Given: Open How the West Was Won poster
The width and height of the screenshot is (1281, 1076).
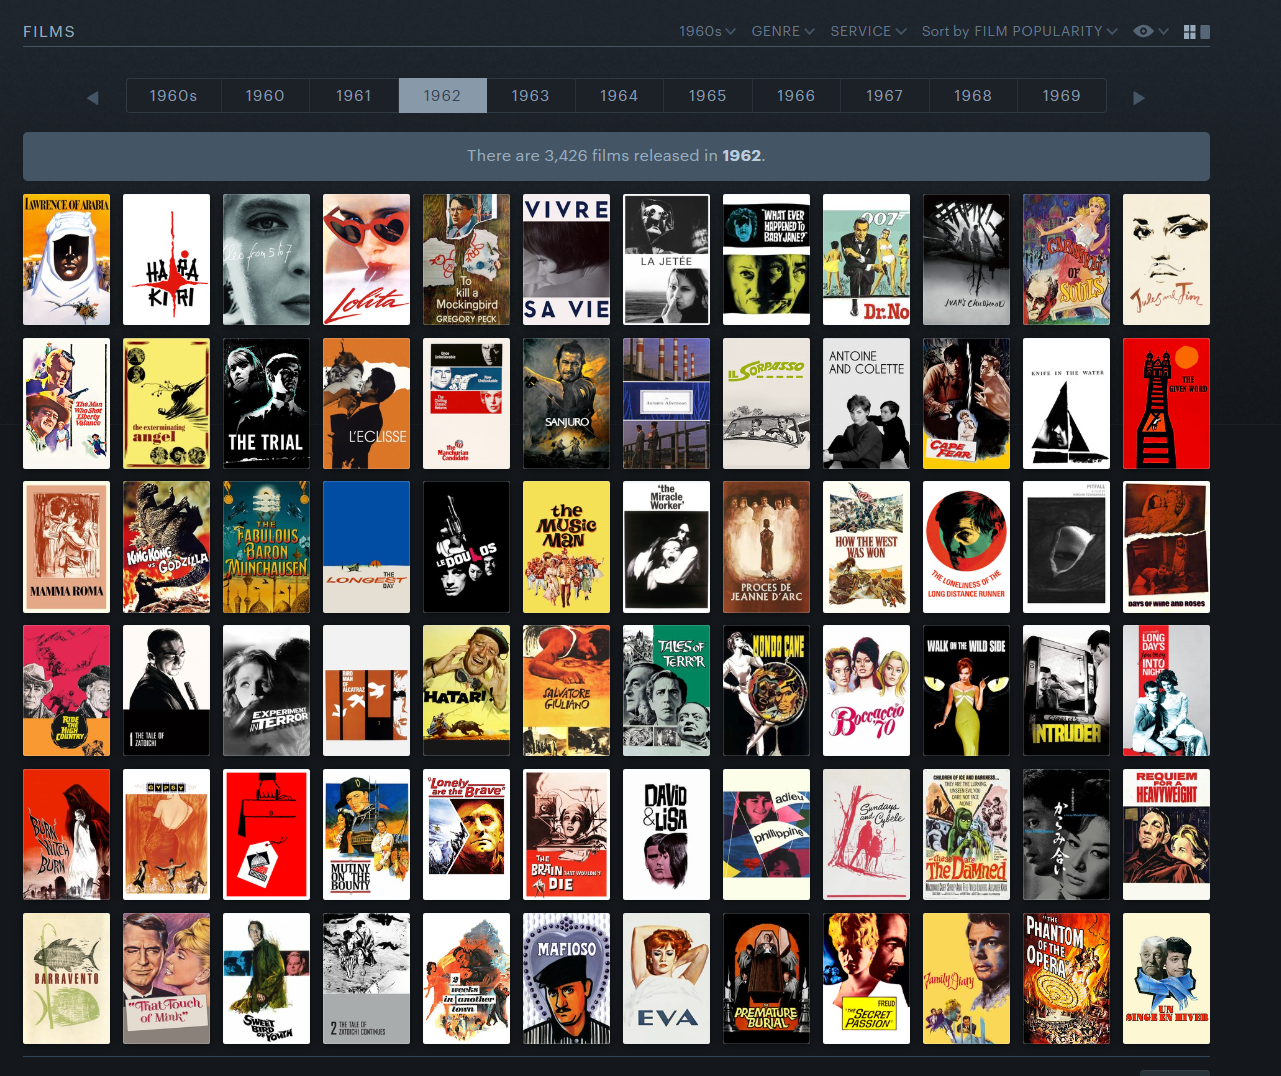Looking at the screenshot, I should pos(867,547).
